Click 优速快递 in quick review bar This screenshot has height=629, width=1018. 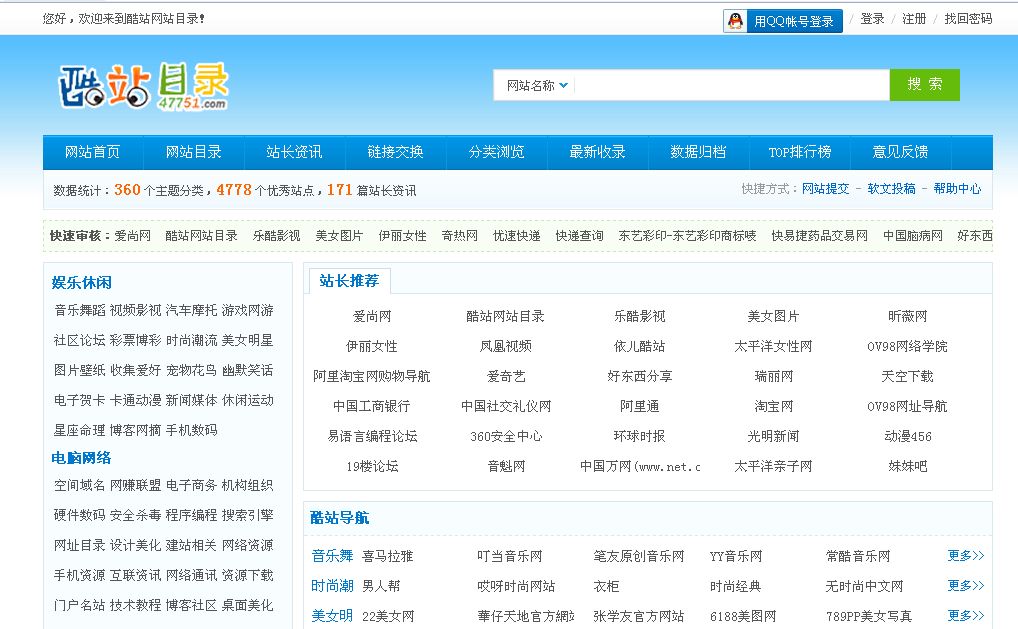pyautogui.click(x=516, y=236)
